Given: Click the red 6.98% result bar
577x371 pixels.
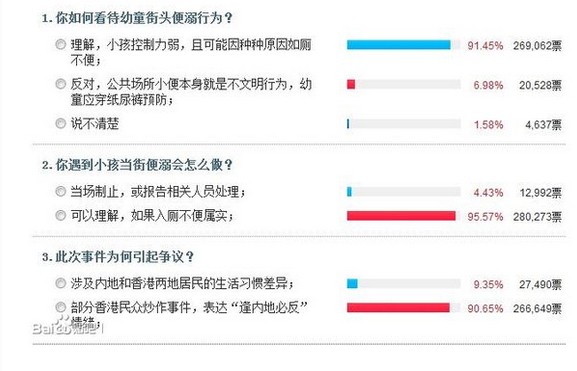Looking at the screenshot, I should click(351, 84).
